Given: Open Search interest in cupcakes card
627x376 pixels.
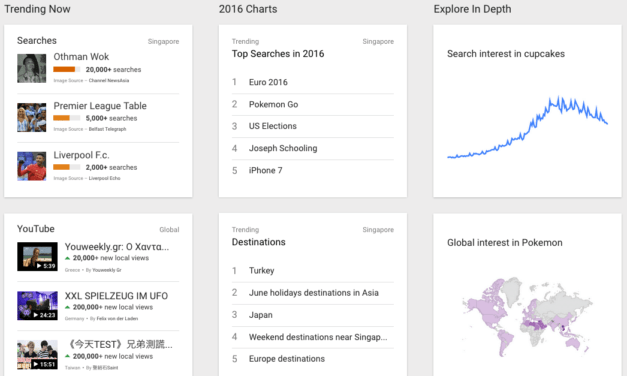Looking at the screenshot, I should [x=506, y=54].
